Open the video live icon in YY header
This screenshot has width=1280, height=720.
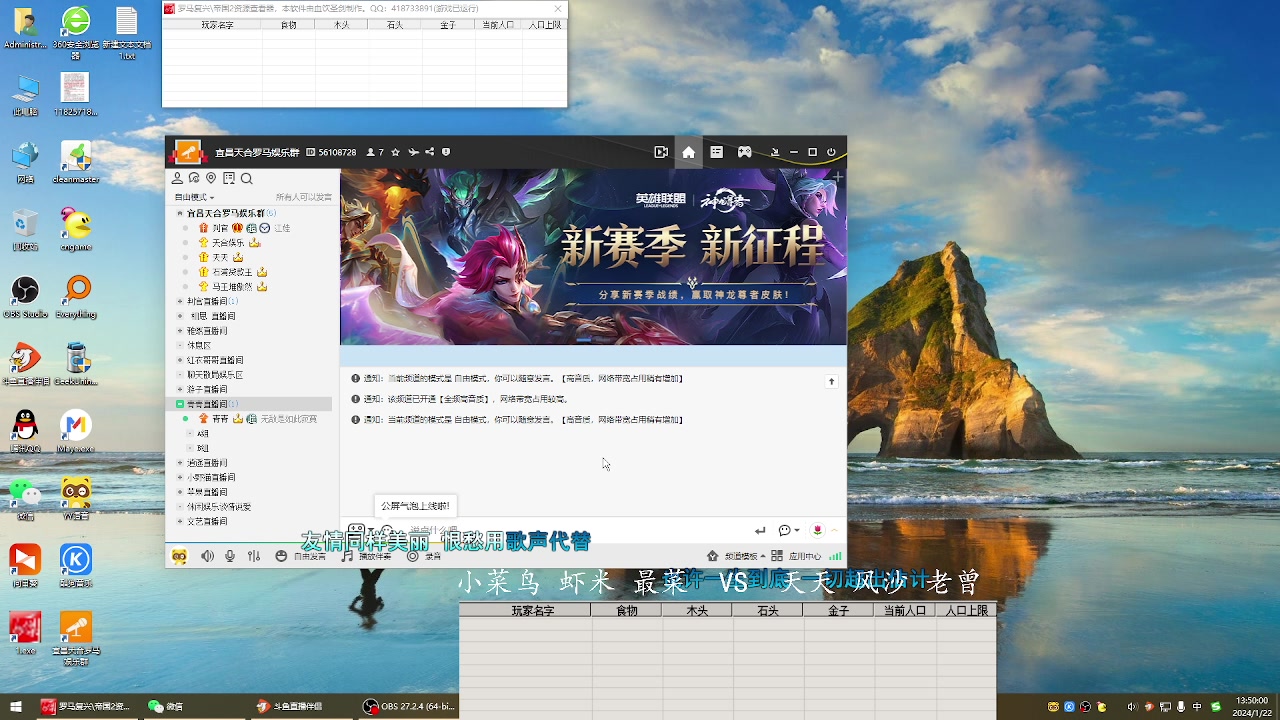(661, 152)
